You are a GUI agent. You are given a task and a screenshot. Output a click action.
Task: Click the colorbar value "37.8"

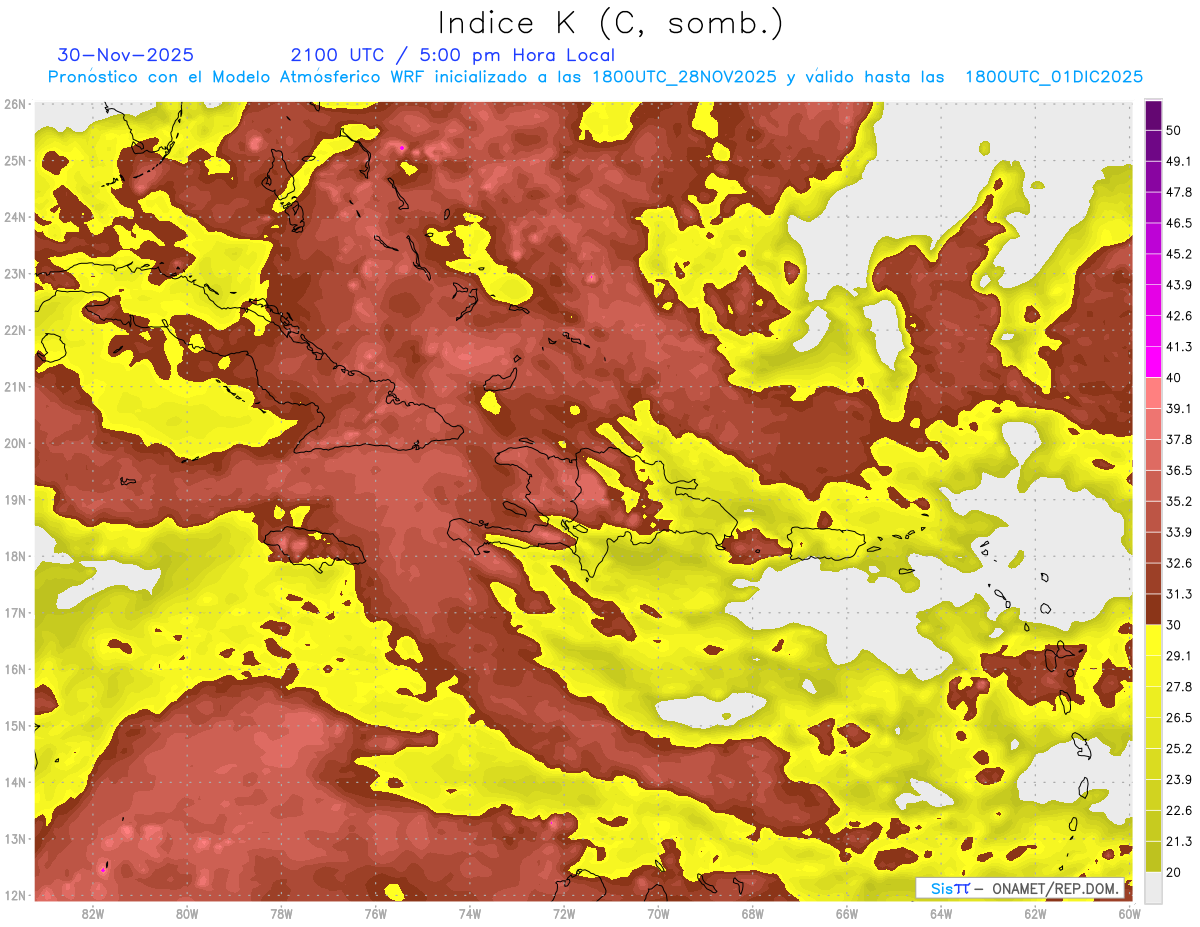point(1178,439)
